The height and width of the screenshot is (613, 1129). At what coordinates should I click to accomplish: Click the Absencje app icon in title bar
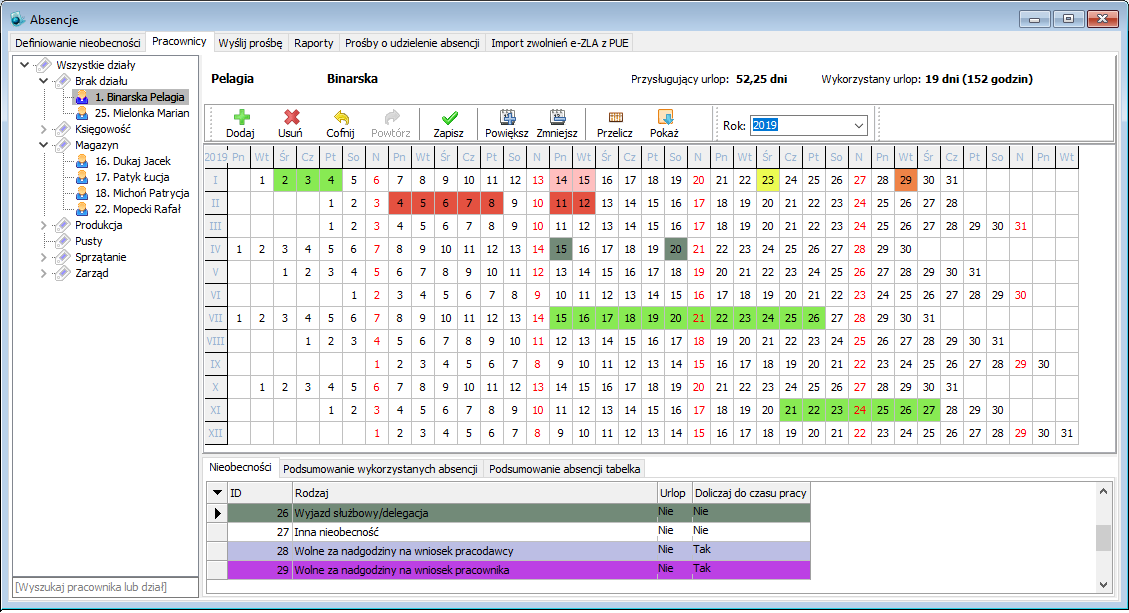pyautogui.click(x=17, y=19)
